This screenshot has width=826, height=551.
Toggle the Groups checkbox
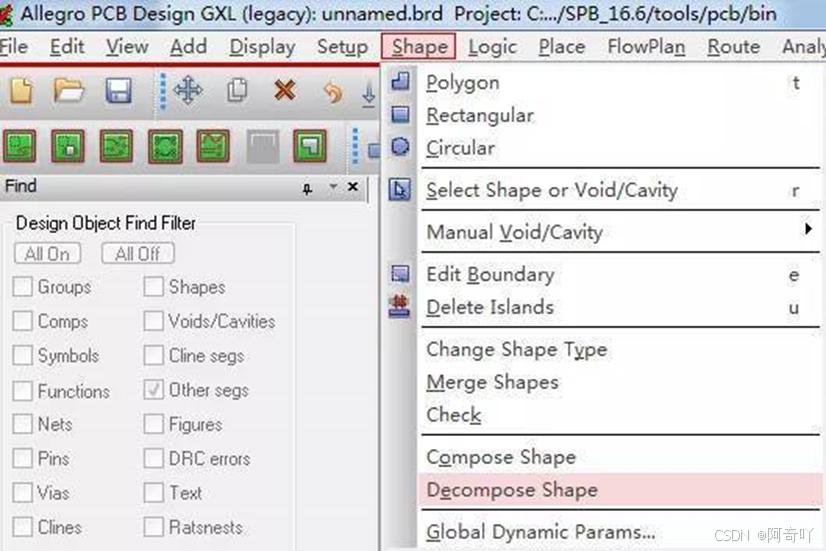click(x=23, y=287)
